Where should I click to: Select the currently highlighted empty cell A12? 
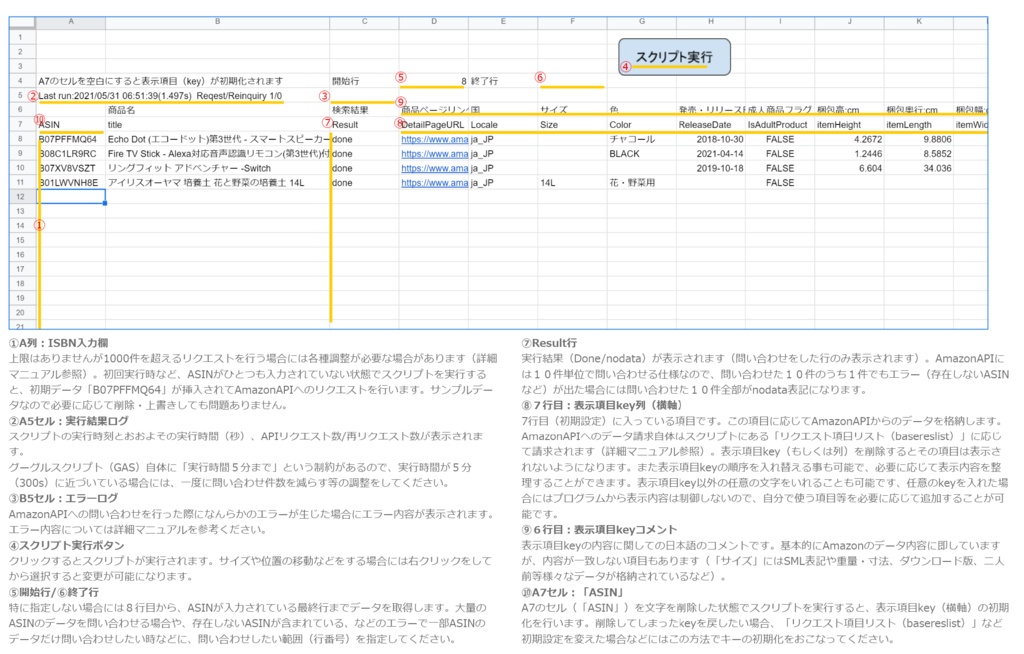click(x=70, y=197)
